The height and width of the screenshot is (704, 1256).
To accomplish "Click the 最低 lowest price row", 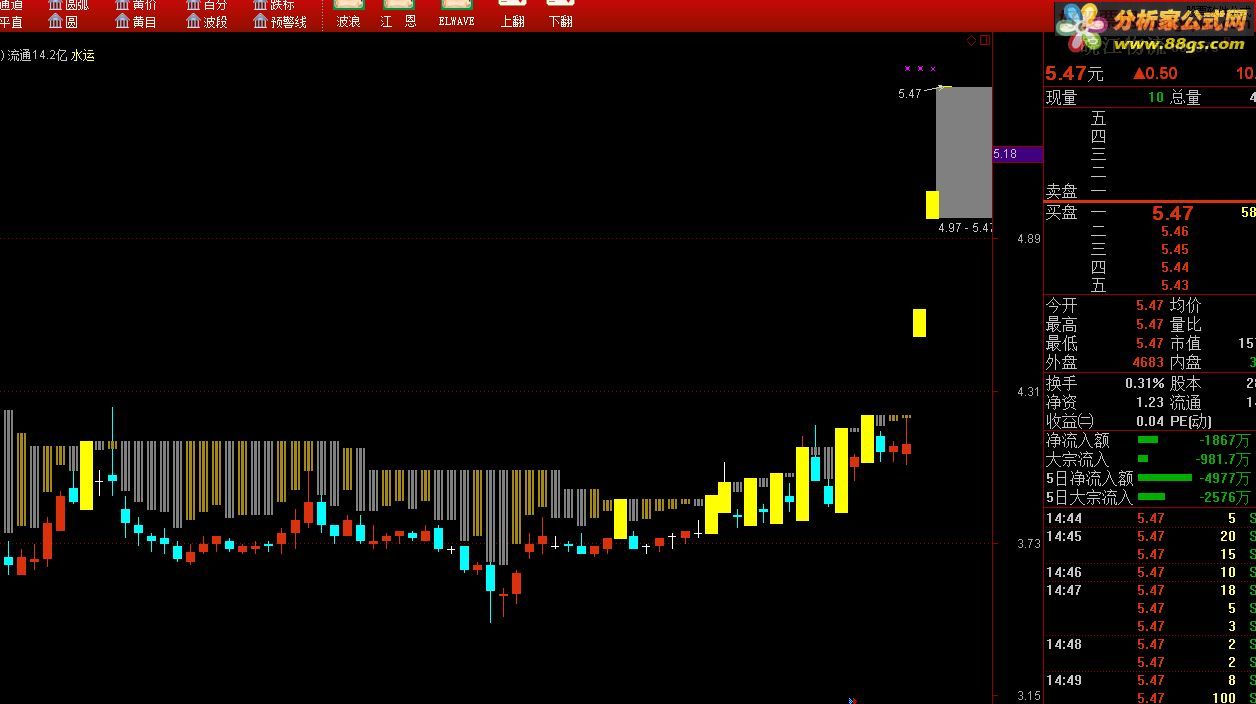I will (x=1105, y=344).
